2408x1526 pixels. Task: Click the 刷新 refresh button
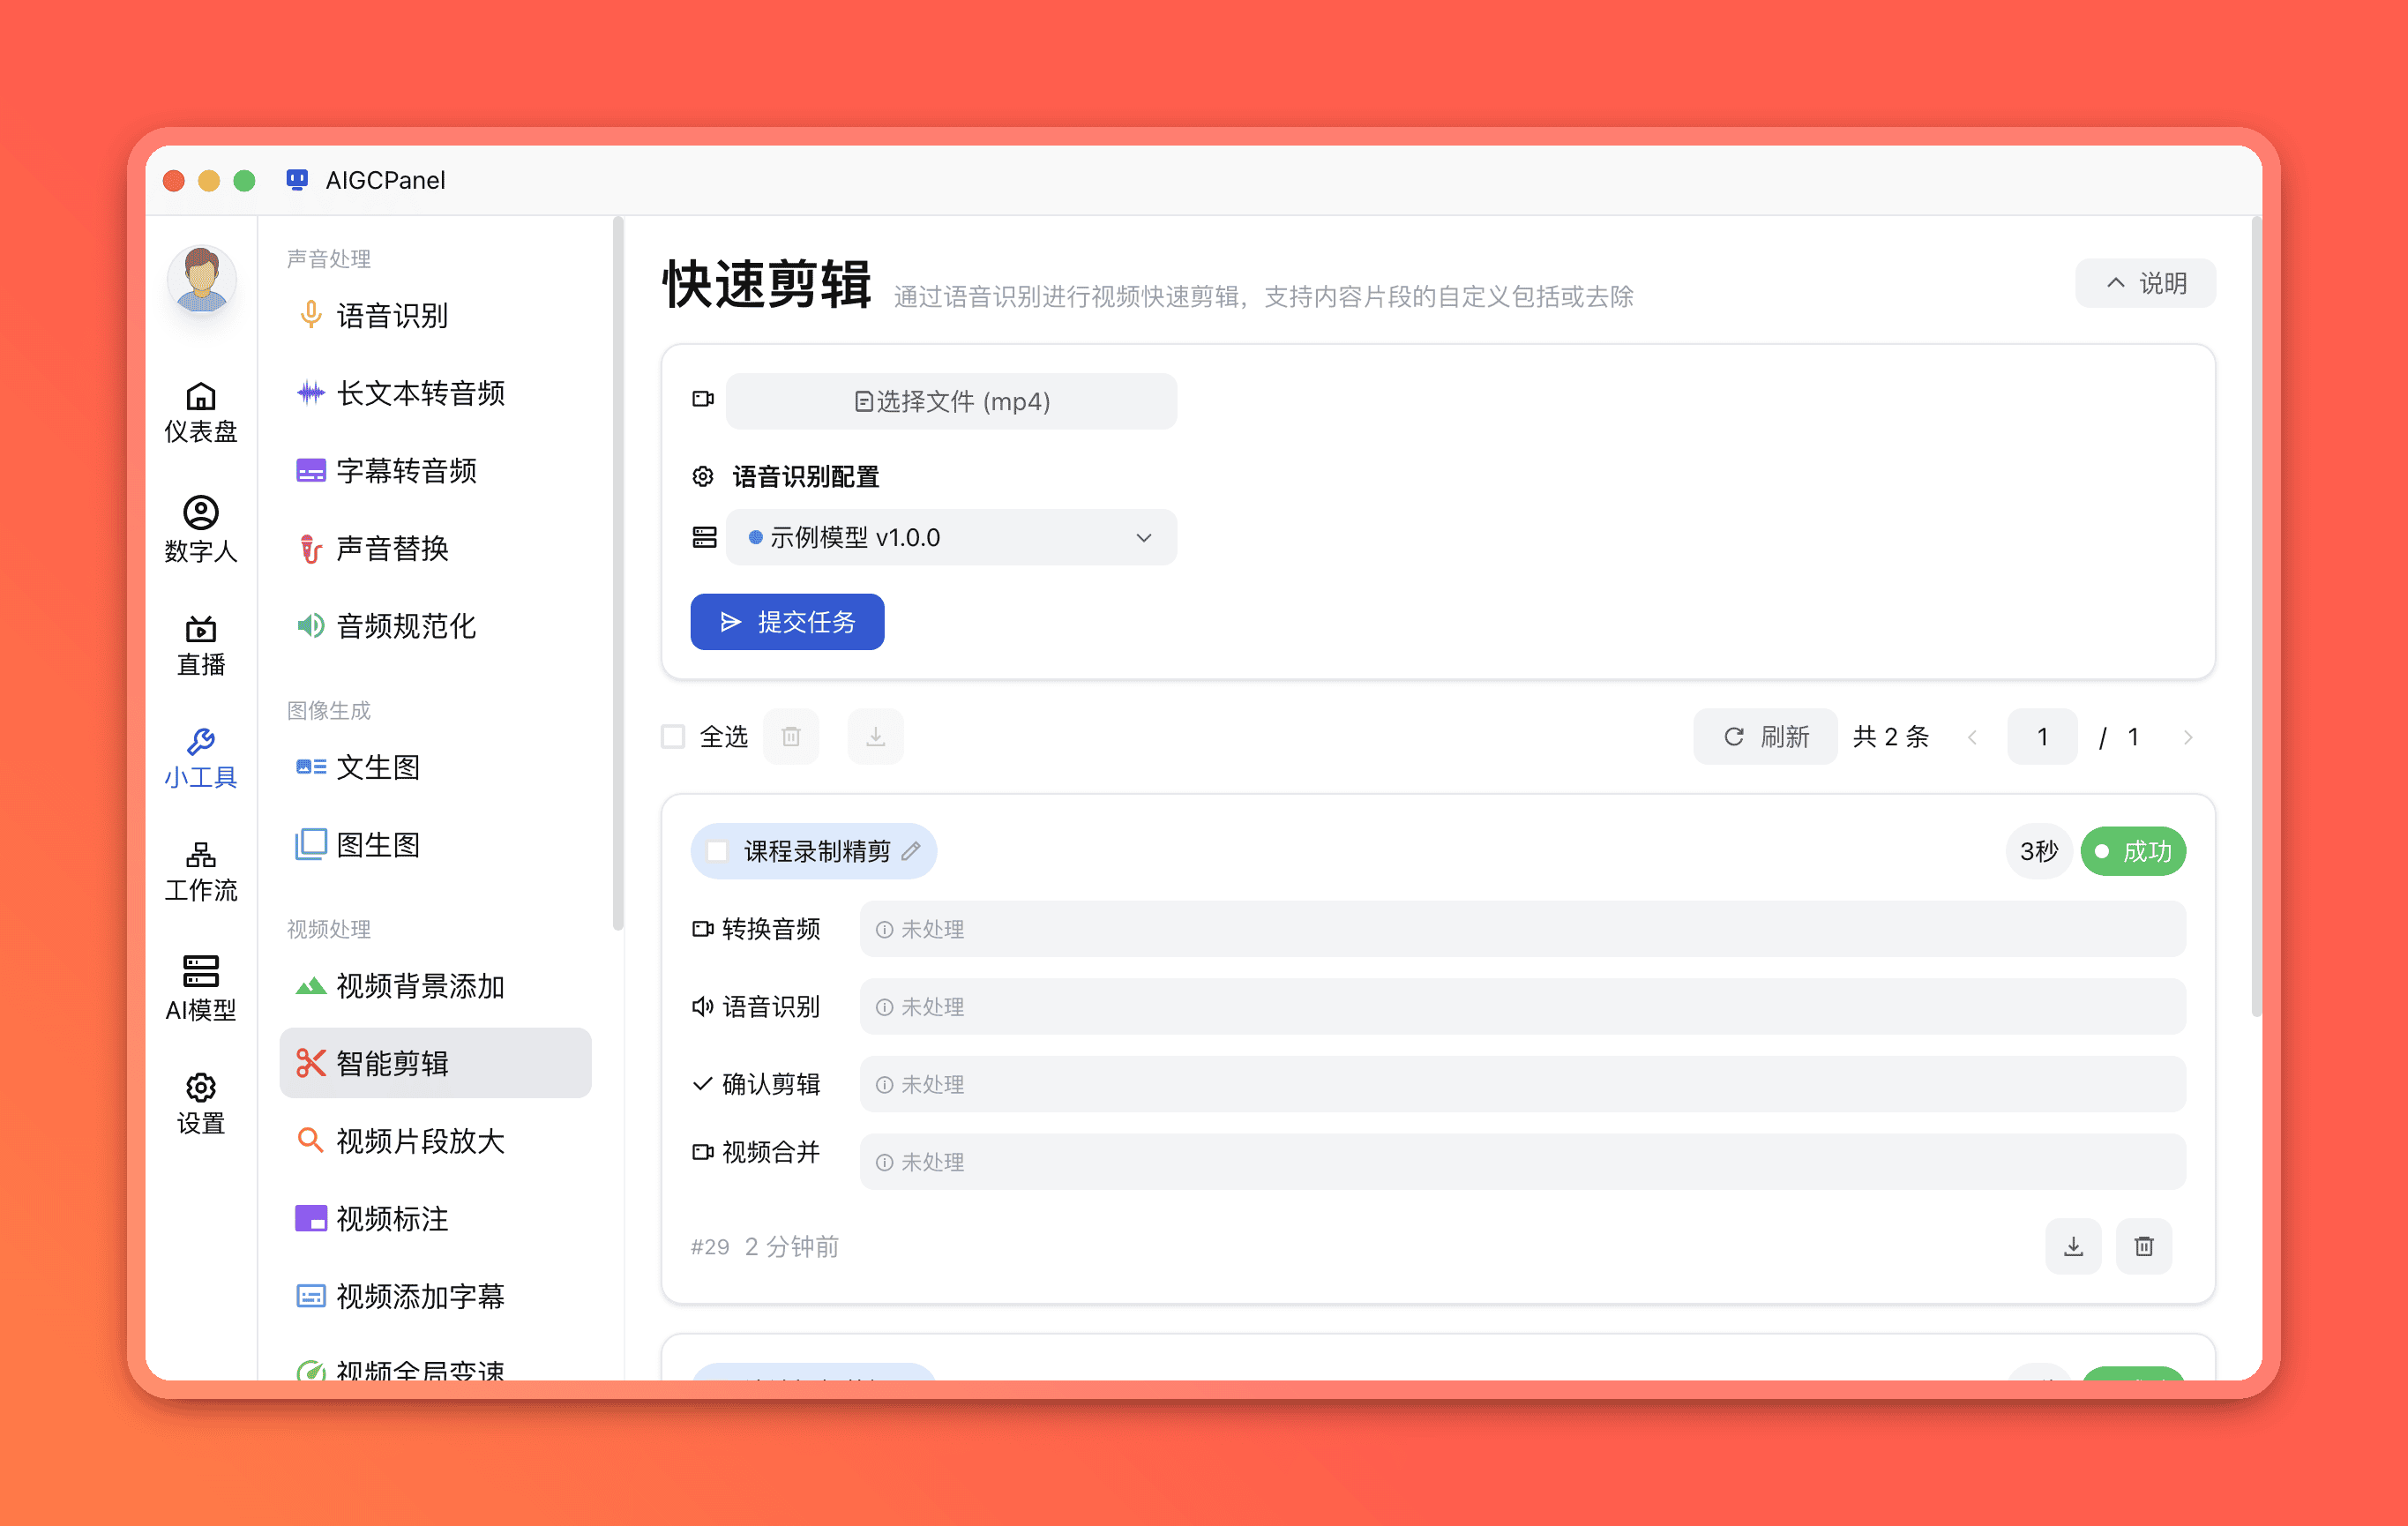(x=1765, y=737)
